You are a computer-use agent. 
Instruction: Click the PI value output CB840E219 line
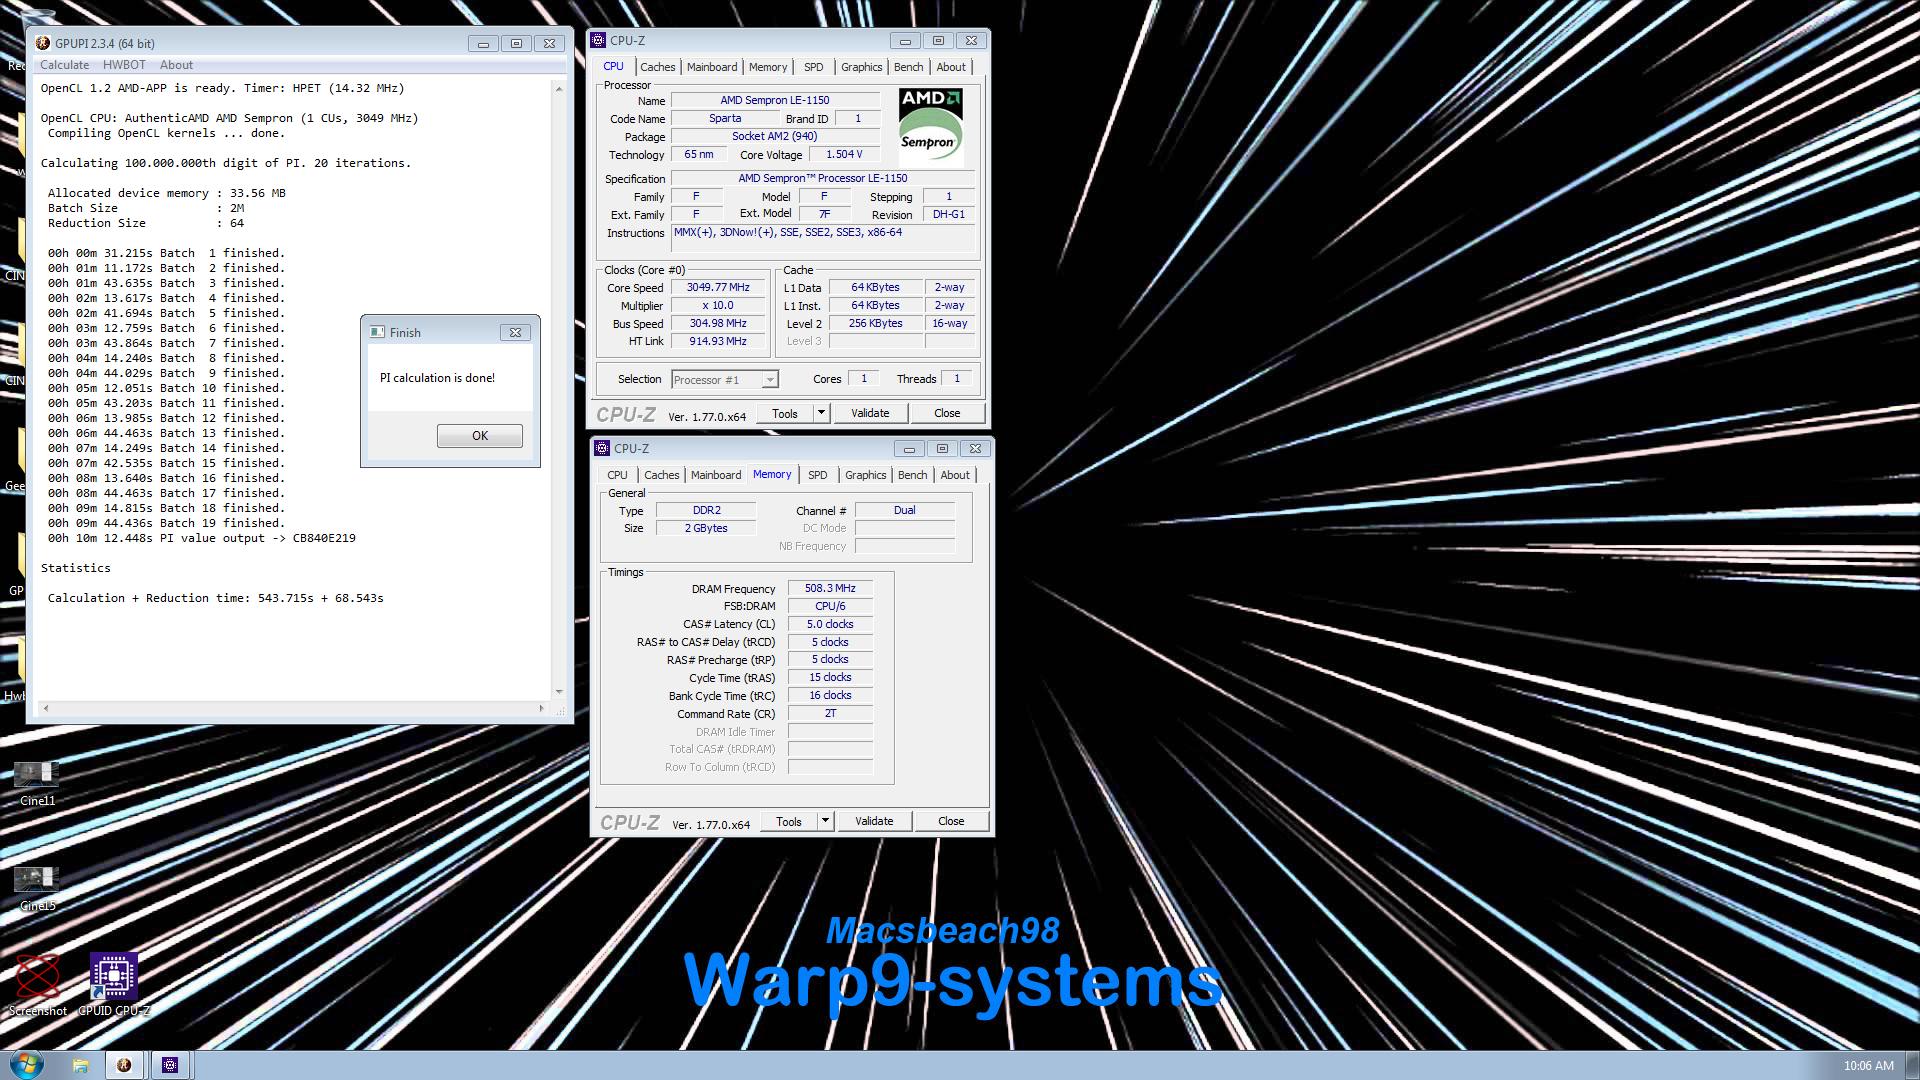click(202, 538)
